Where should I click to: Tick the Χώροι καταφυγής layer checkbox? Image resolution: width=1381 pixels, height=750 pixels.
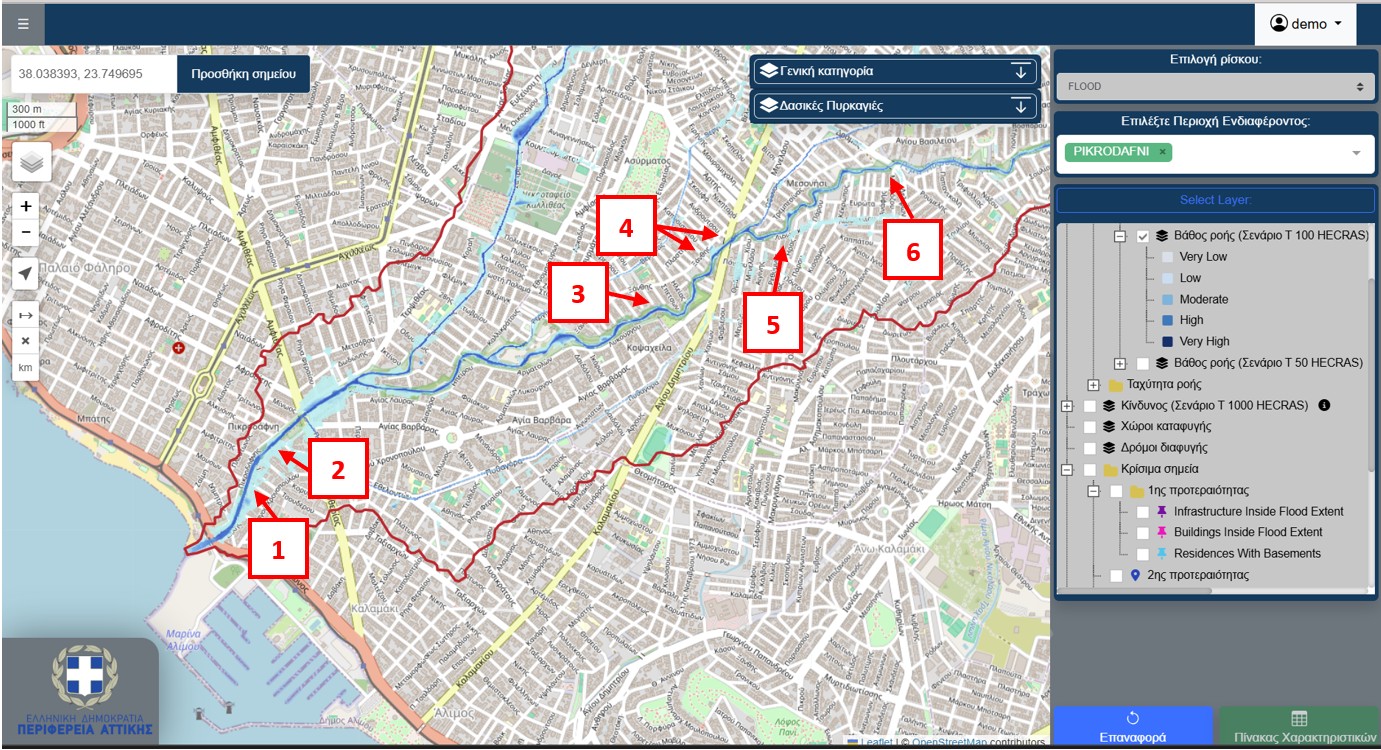1090,427
